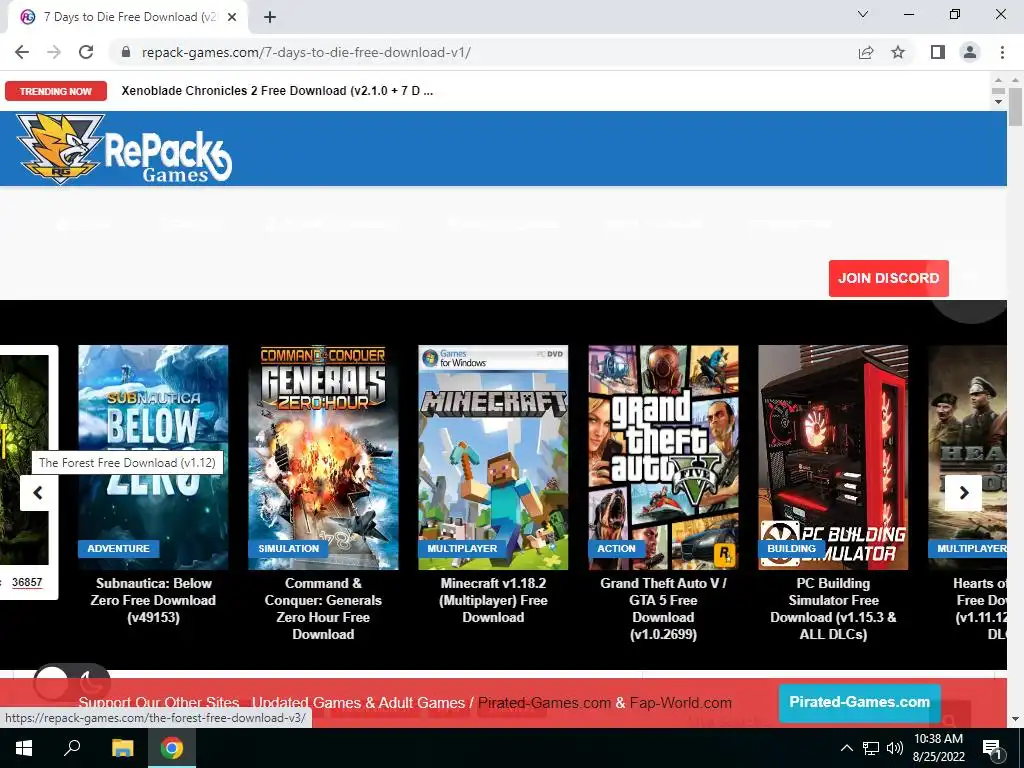Click SIMULATION category tag
This screenshot has width=1024, height=768.
tap(289, 549)
